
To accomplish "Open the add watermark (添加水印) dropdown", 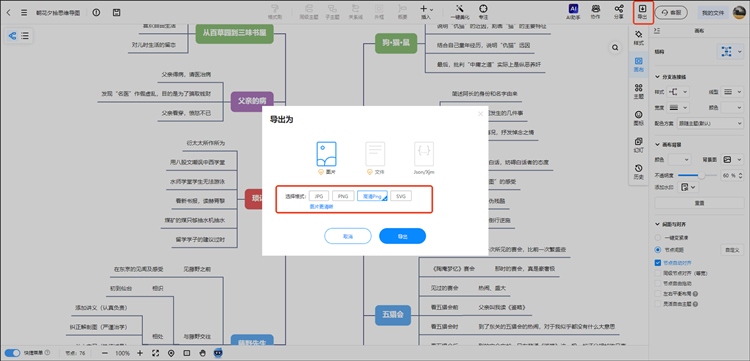I will pyautogui.click(x=688, y=187).
